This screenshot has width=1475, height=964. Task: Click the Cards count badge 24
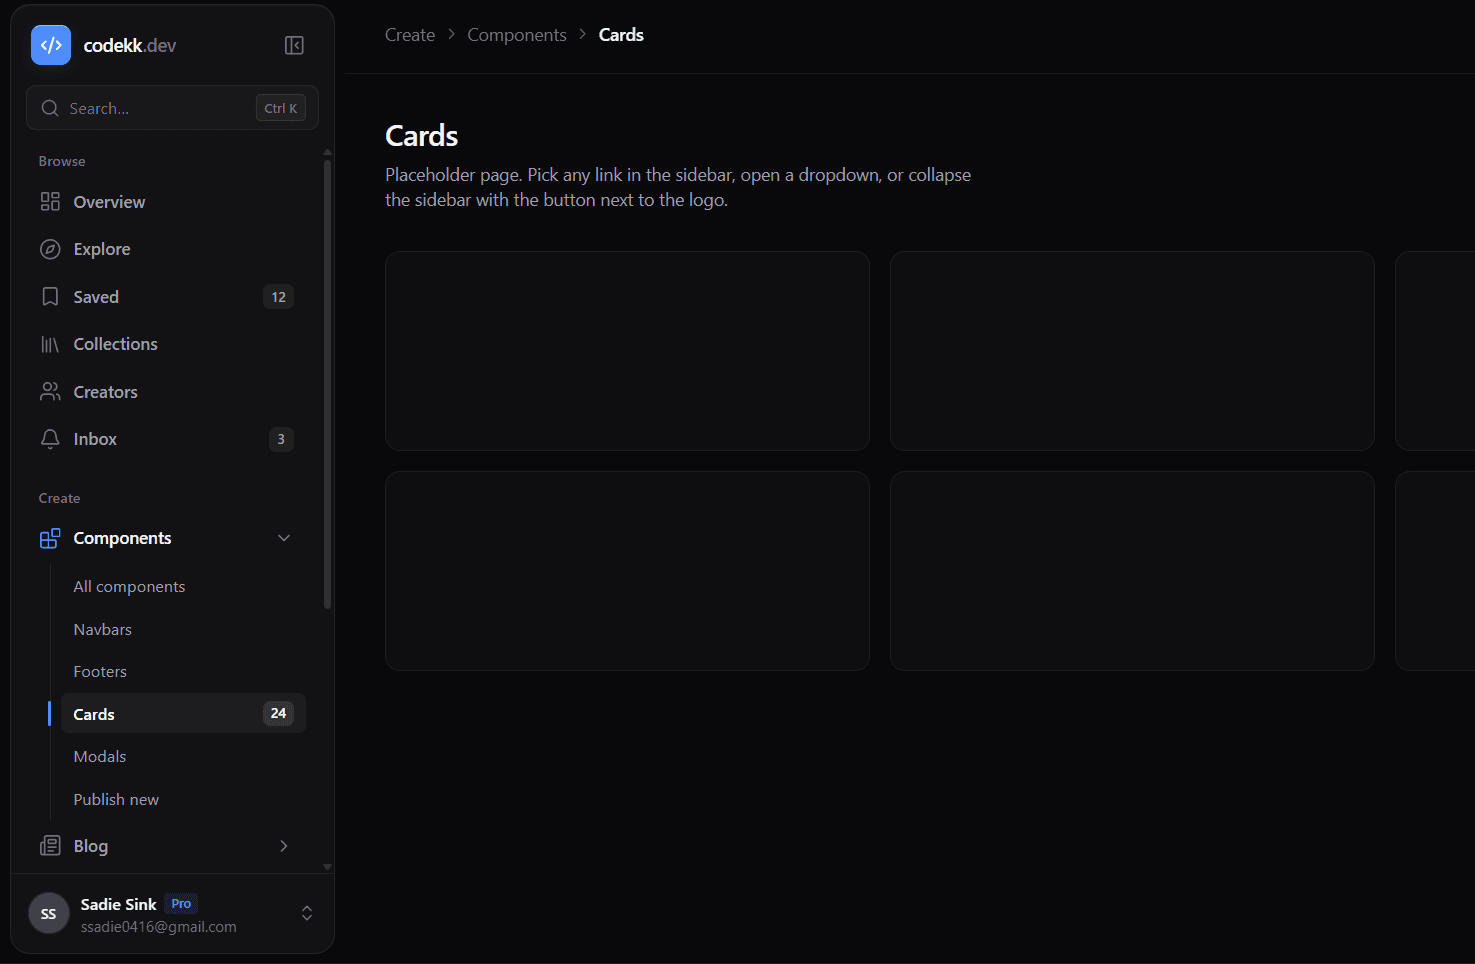278,713
